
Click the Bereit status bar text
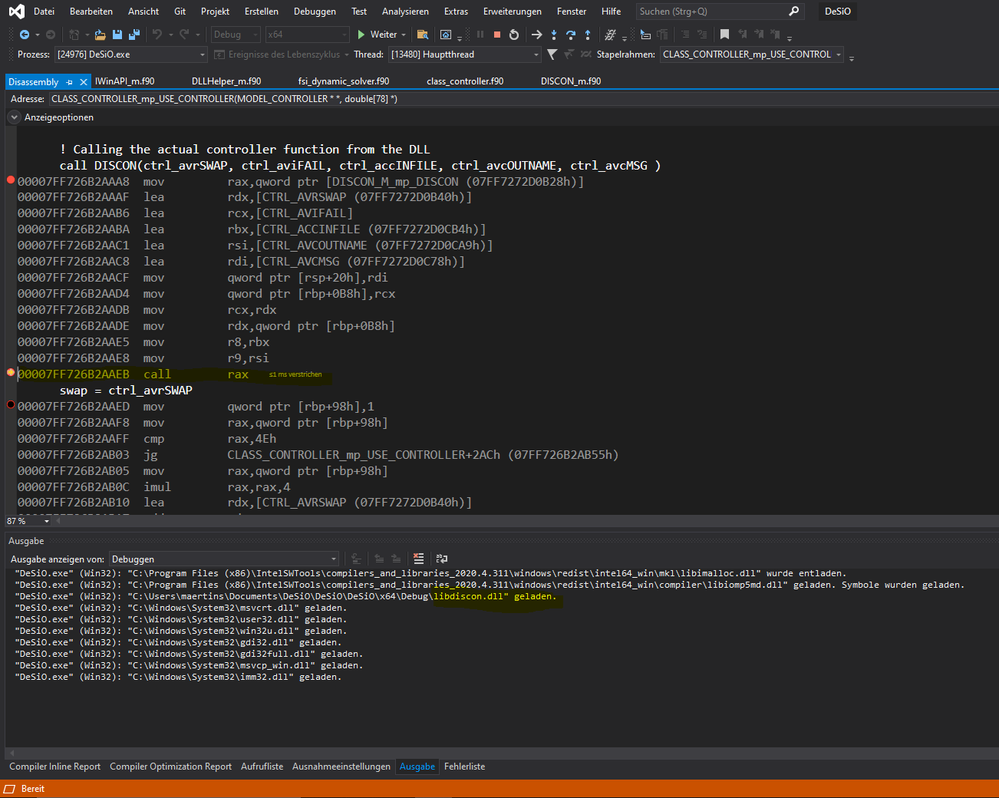[32, 788]
